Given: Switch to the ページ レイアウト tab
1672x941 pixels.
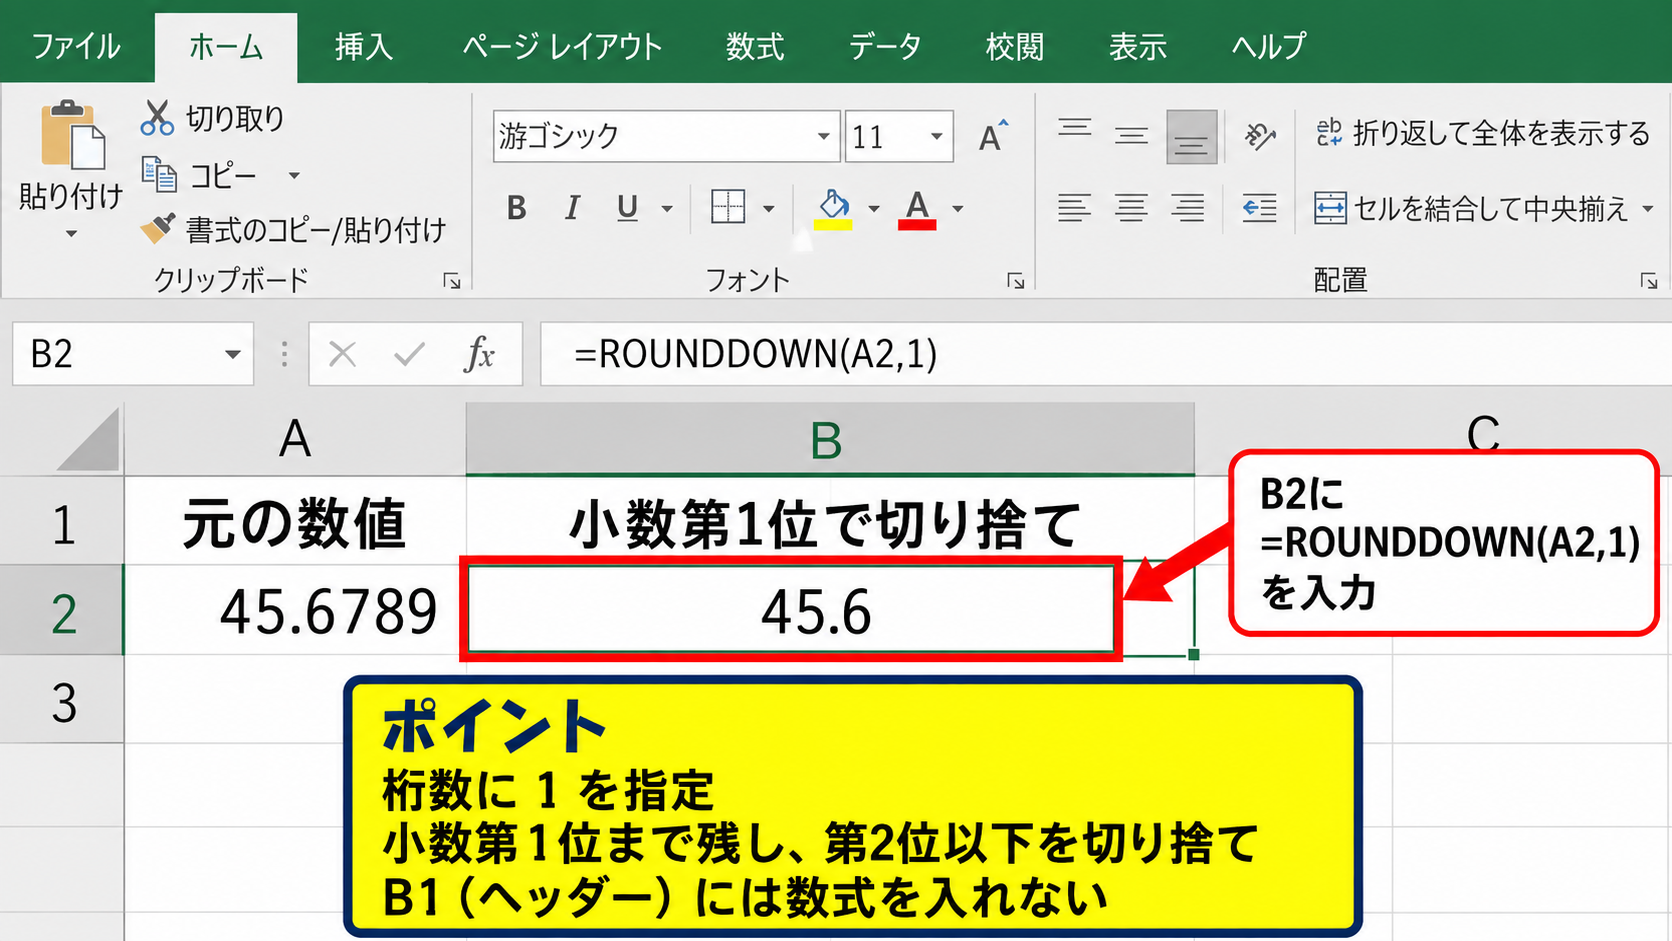Looking at the screenshot, I should tap(562, 46).
